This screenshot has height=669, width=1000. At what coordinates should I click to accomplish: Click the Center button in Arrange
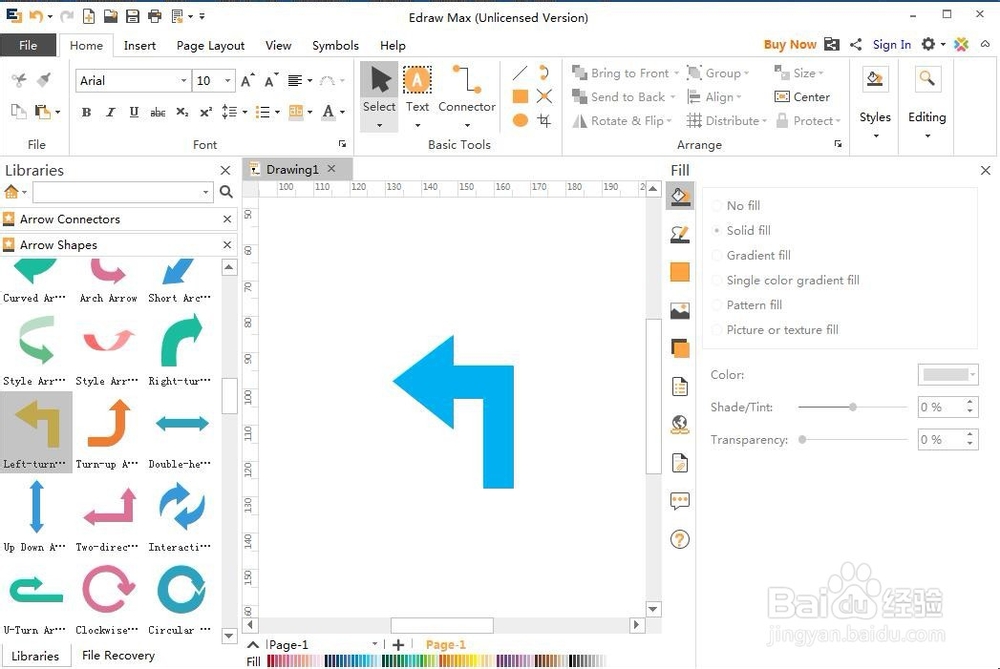click(x=802, y=97)
